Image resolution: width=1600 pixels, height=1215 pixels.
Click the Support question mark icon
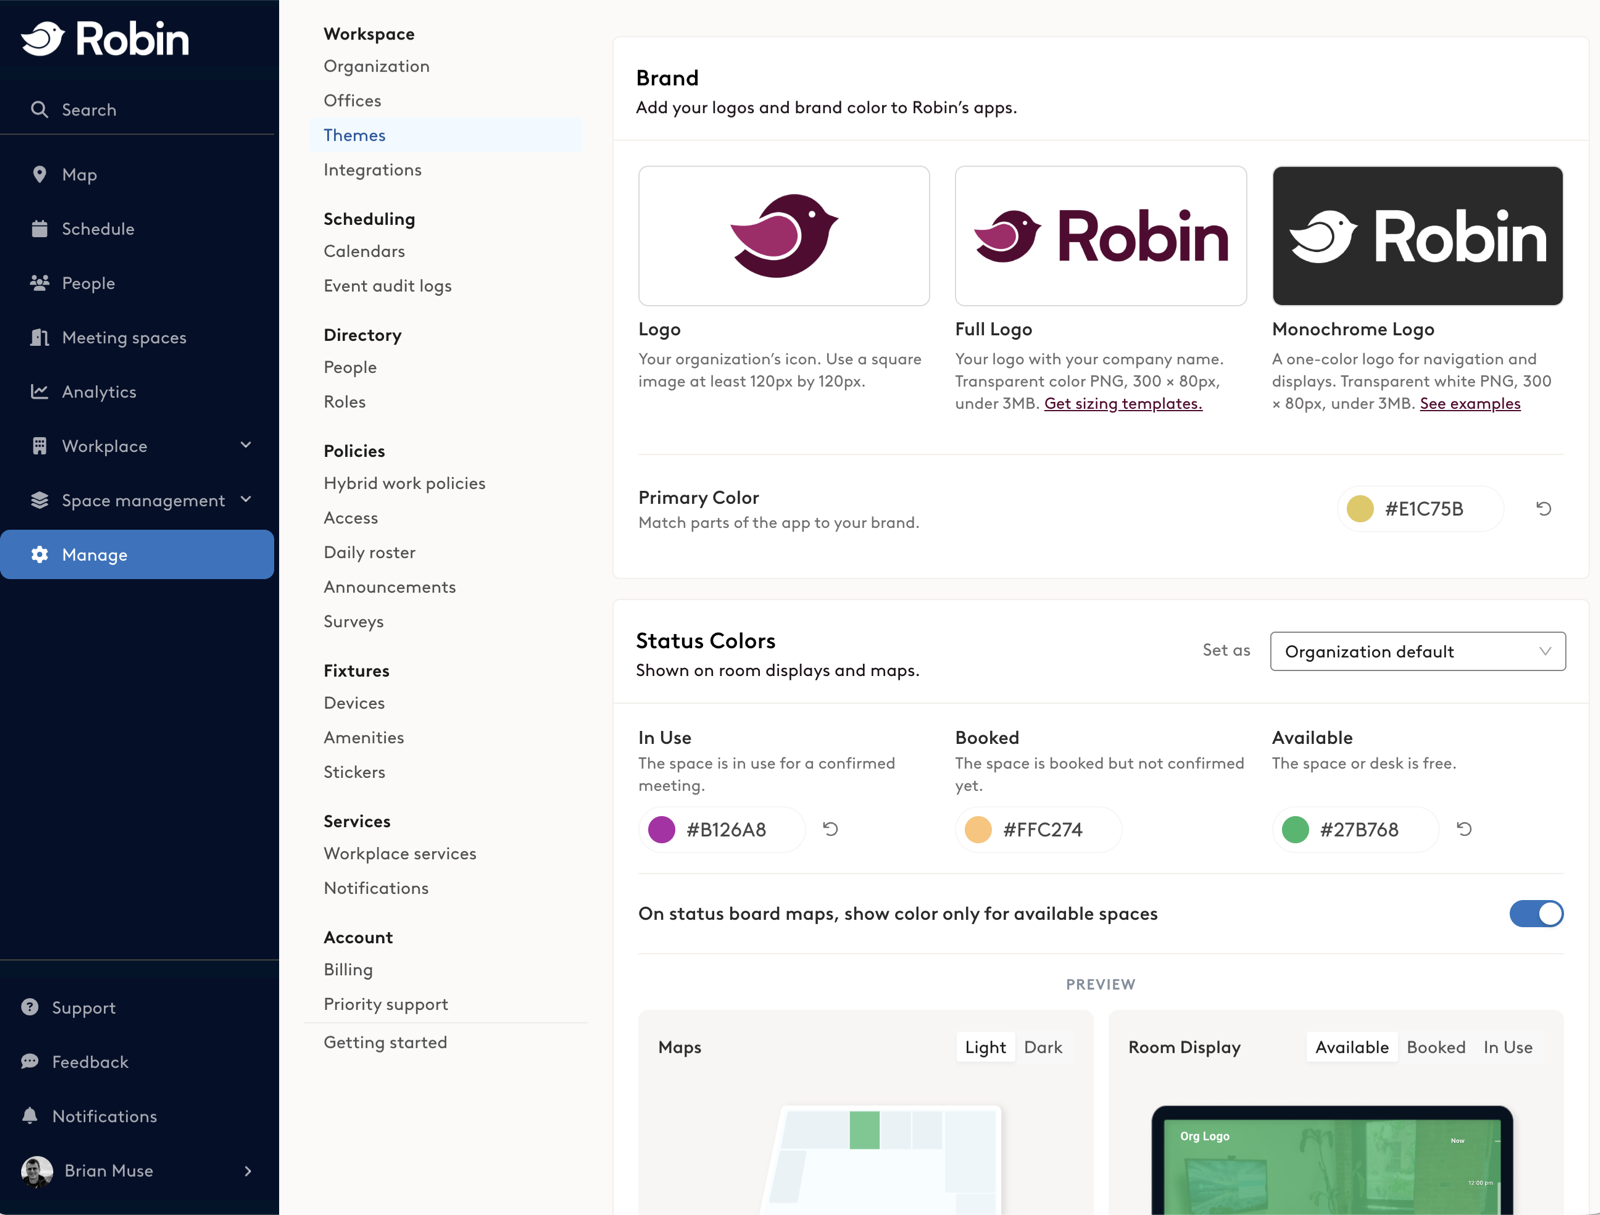(30, 1007)
